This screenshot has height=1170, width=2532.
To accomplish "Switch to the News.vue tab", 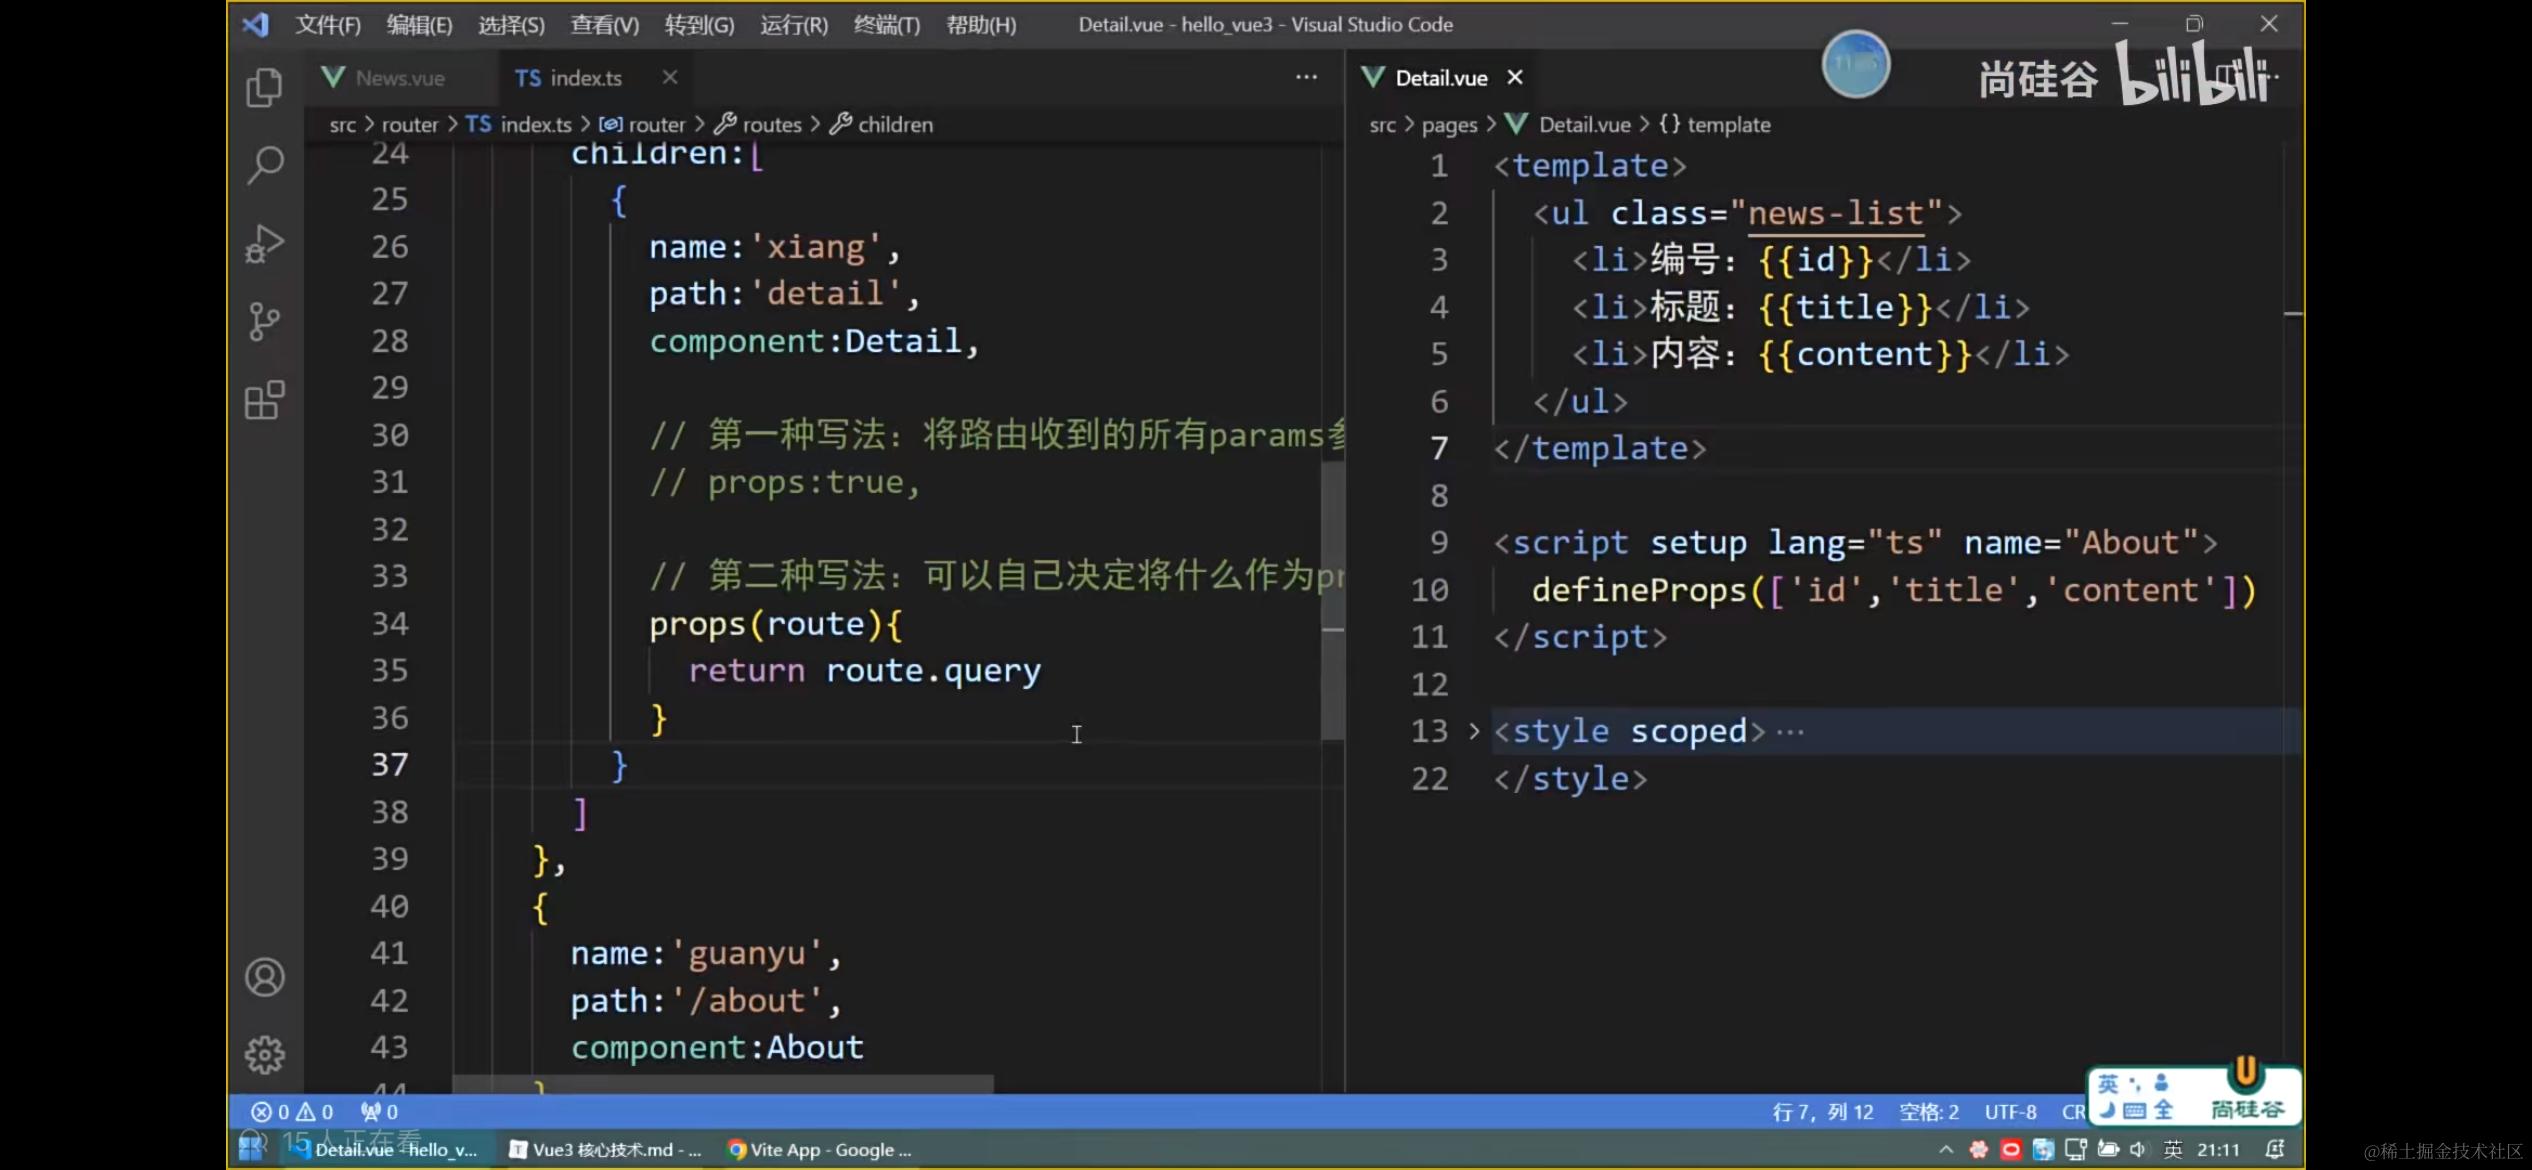I will (x=399, y=78).
